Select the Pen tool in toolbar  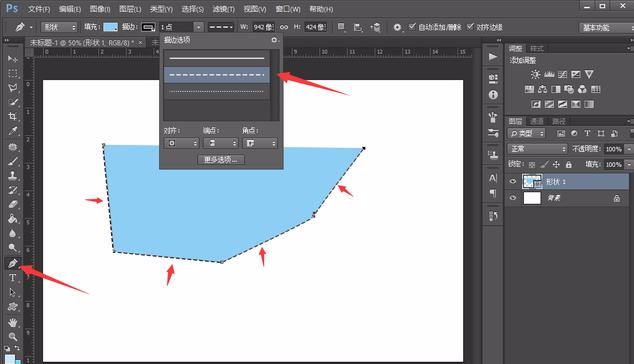[x=13, y=263]
